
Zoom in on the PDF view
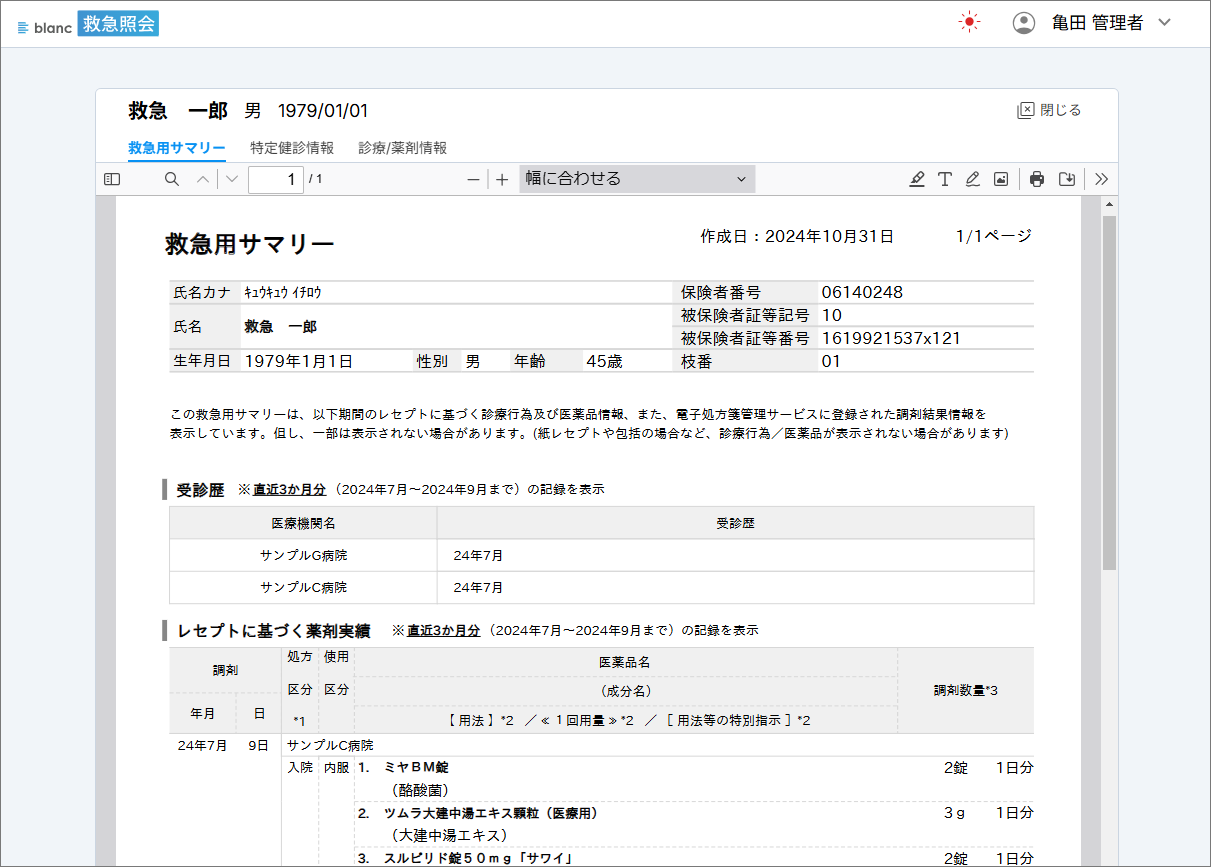[500, 179]
